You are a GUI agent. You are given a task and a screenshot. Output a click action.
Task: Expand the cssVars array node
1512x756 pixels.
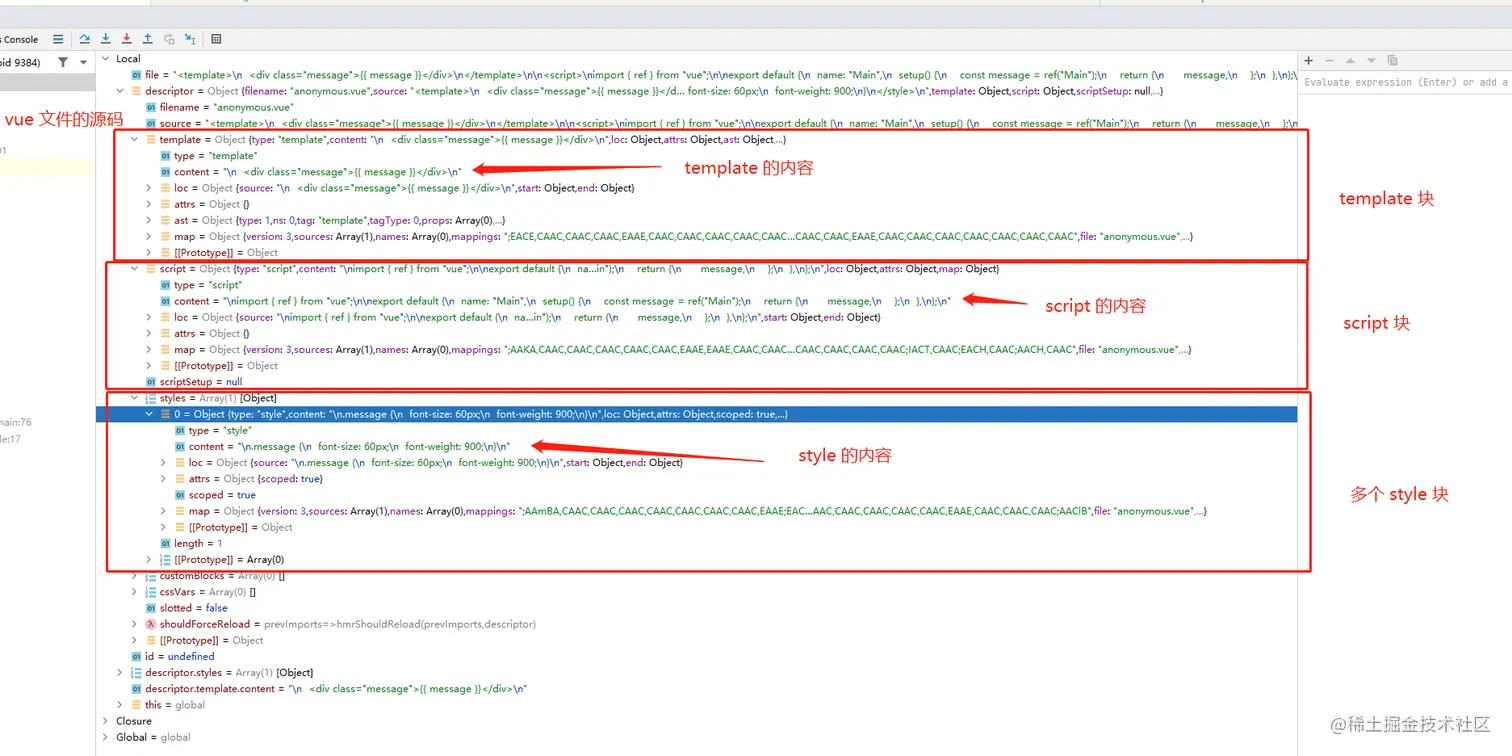135,592
